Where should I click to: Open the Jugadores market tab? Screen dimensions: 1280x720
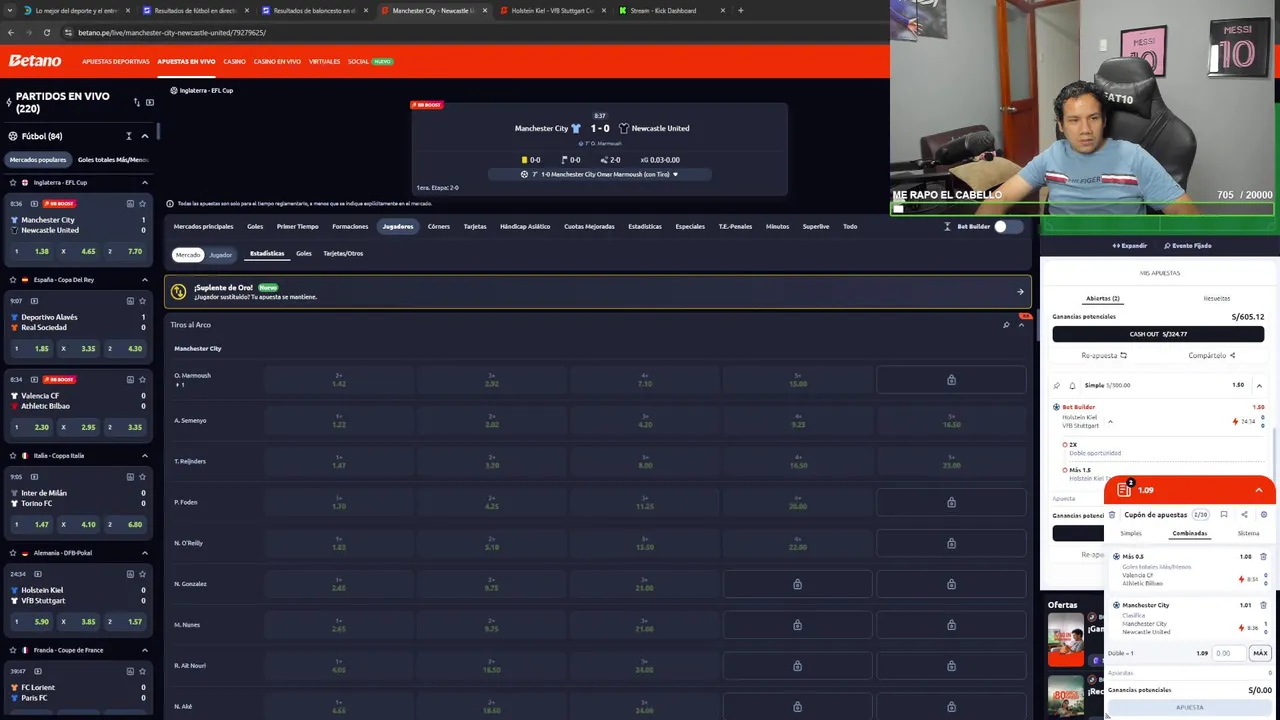(397, 227)
